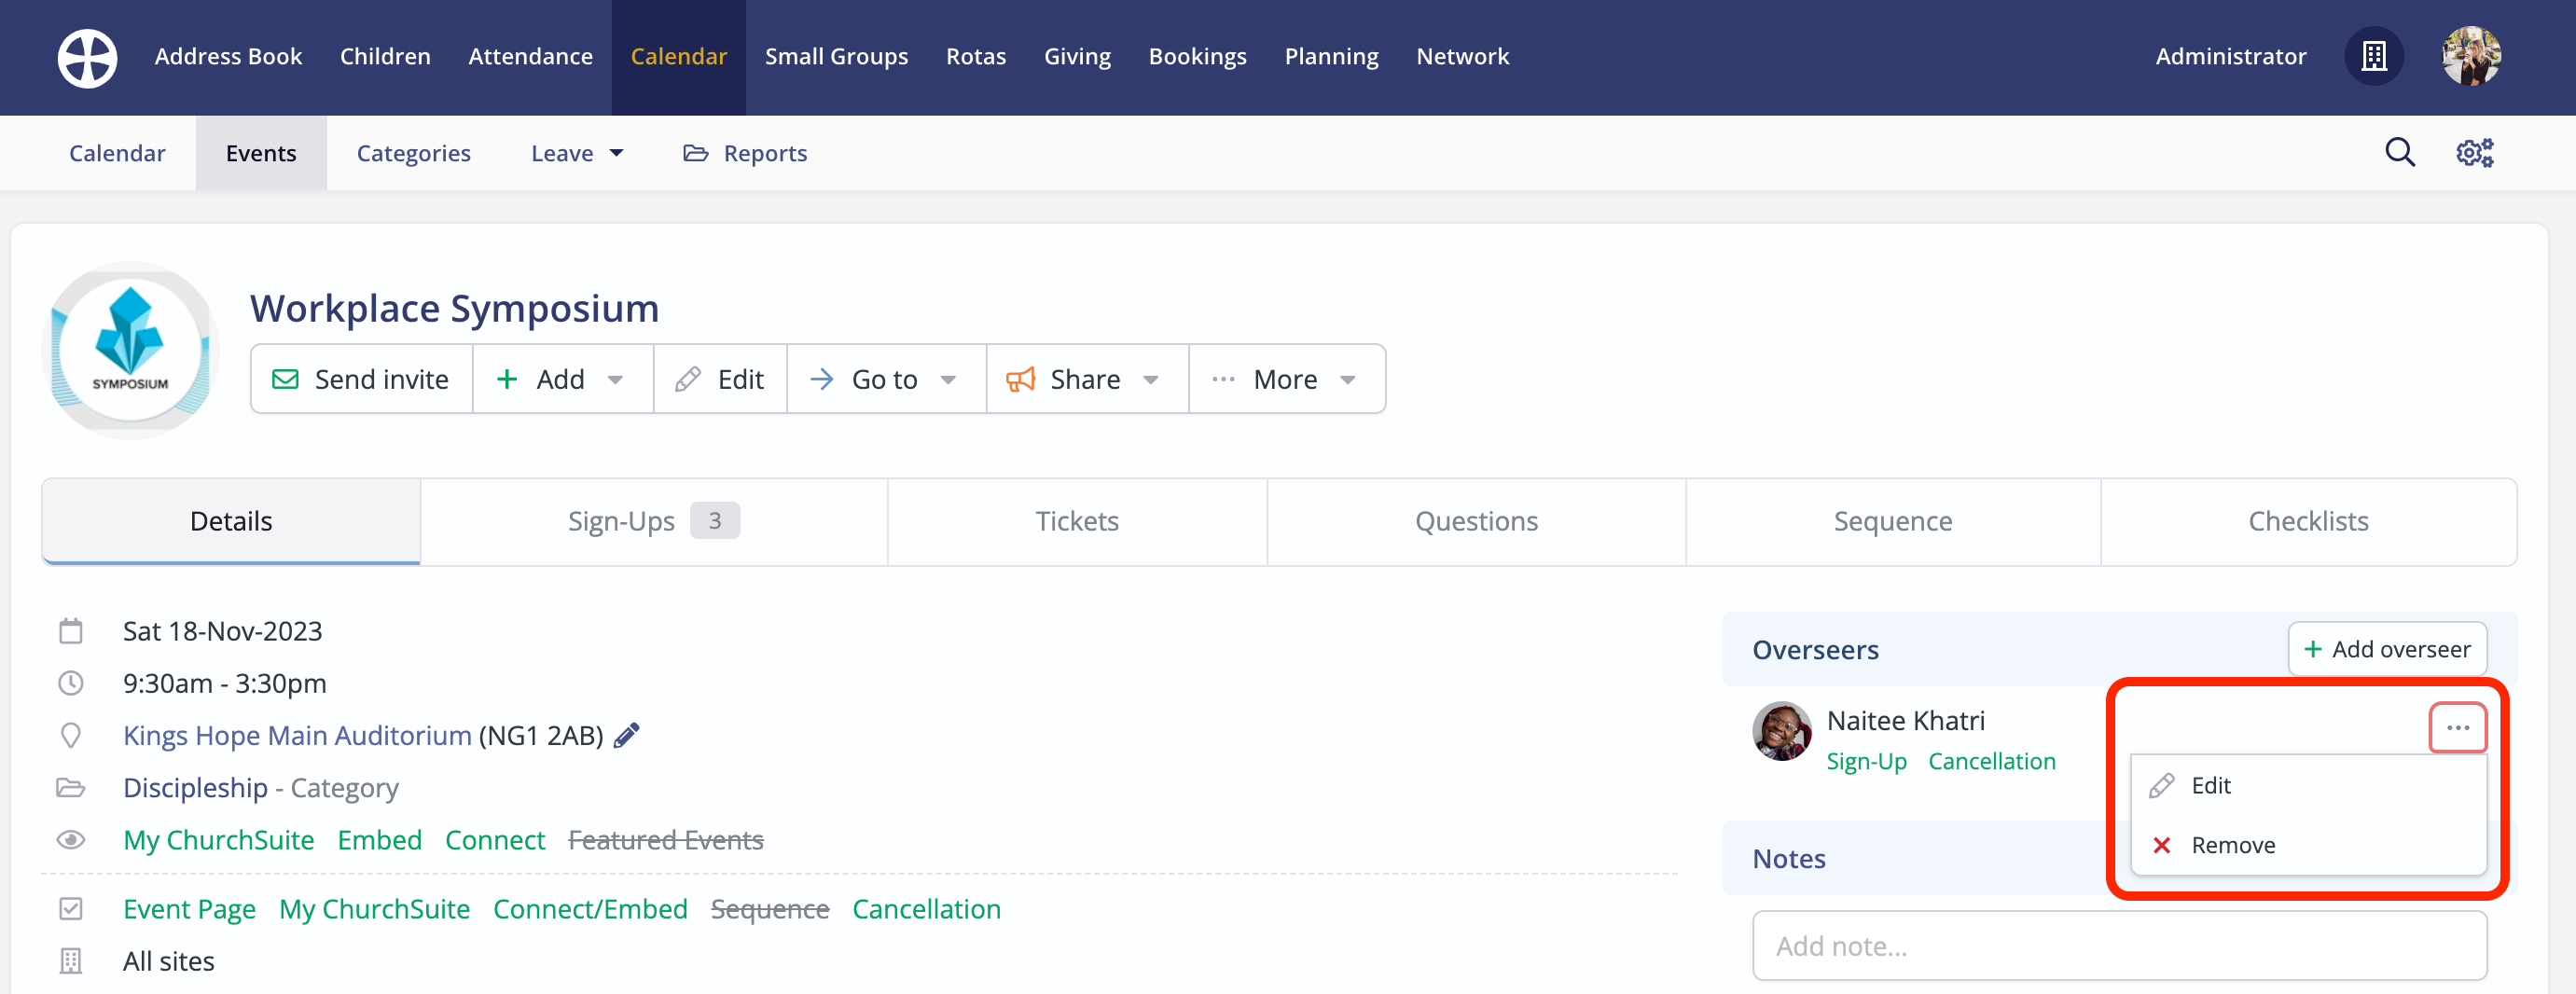
Task: Open the Planning module
Action: tap(1332, 57)
